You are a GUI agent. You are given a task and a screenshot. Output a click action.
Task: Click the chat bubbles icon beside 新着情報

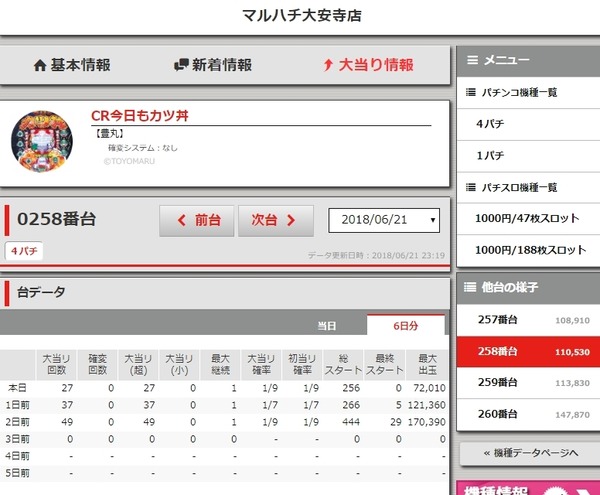click(x=181, y=65)
